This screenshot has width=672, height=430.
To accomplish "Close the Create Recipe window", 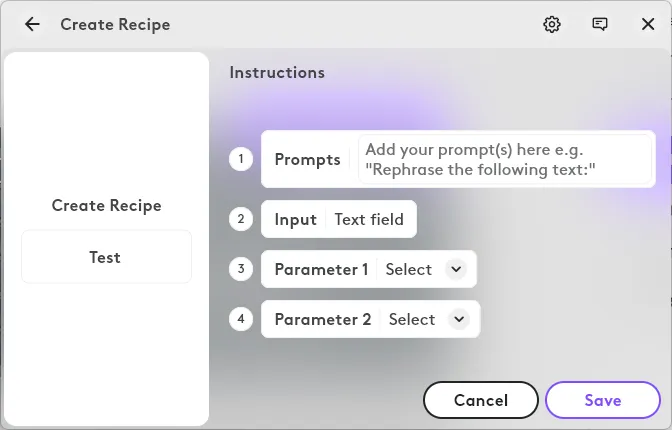I will pyautogui.click(x=648, y=24).
